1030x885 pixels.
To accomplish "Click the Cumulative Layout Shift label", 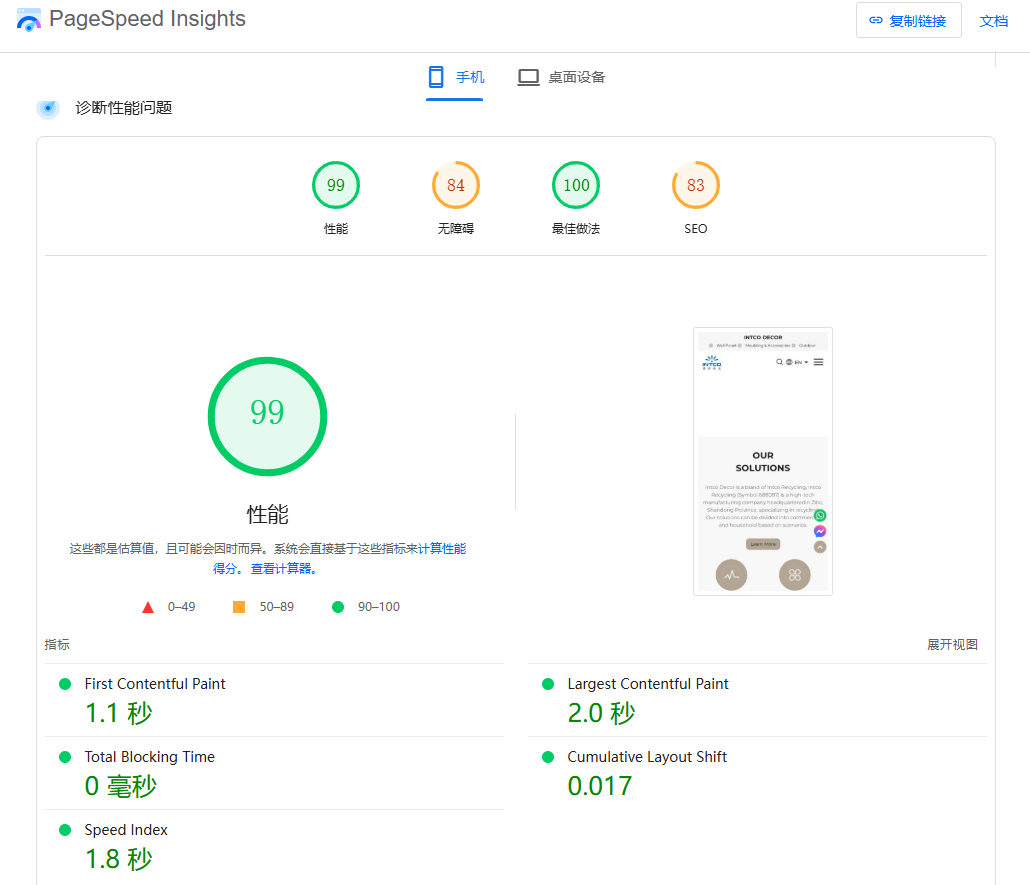I will click(x=647, y=757).
